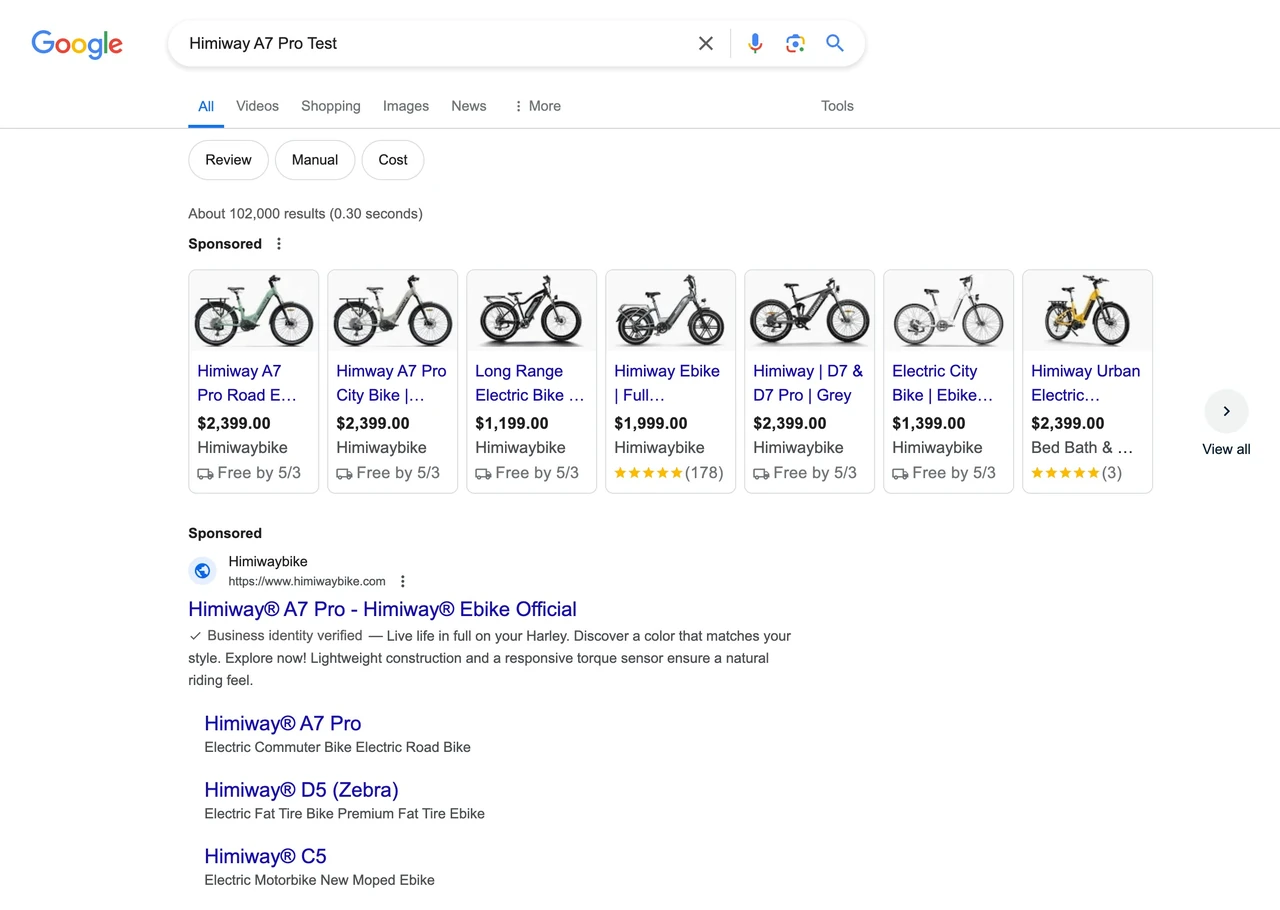Switch to the Videos tab

click(x=257, y=106)
